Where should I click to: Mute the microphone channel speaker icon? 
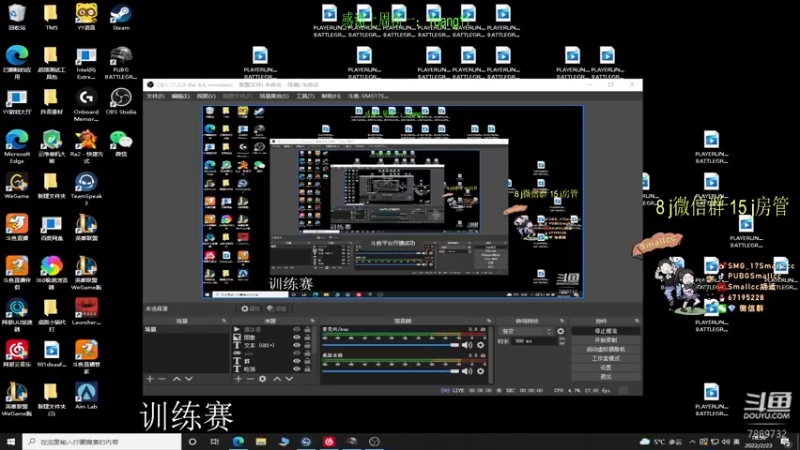point(467,345)
